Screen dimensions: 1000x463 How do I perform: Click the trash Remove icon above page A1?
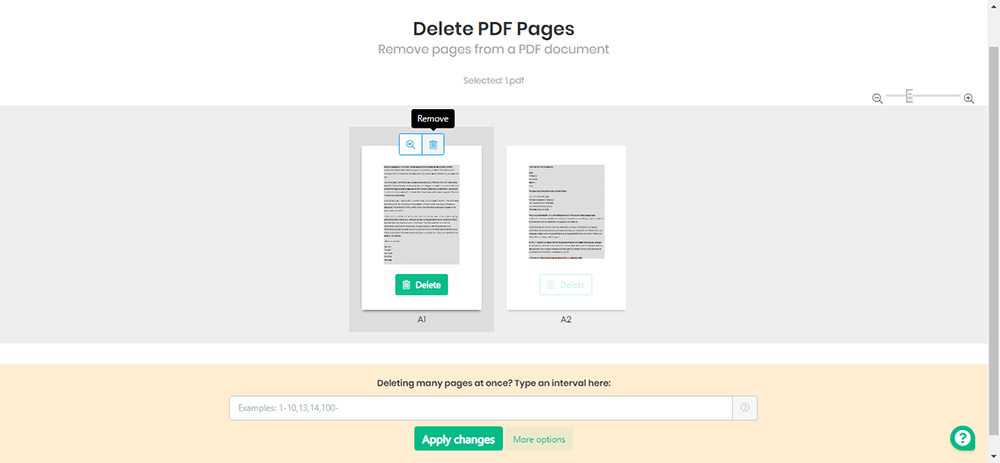pyautogui.click(x=433, y=145)
